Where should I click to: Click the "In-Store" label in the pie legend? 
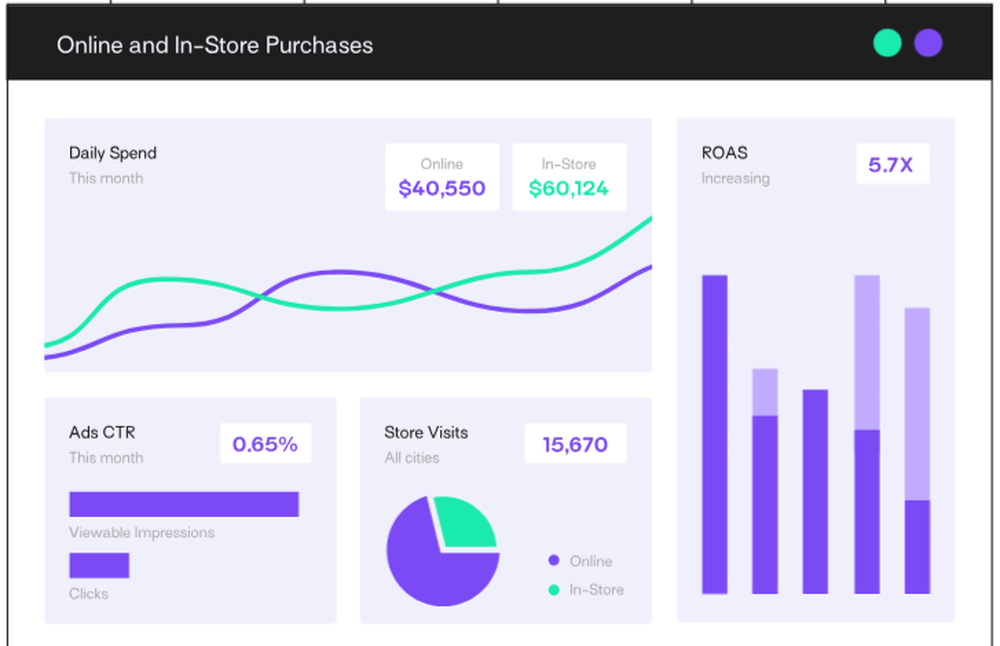[x=596, y=590]
